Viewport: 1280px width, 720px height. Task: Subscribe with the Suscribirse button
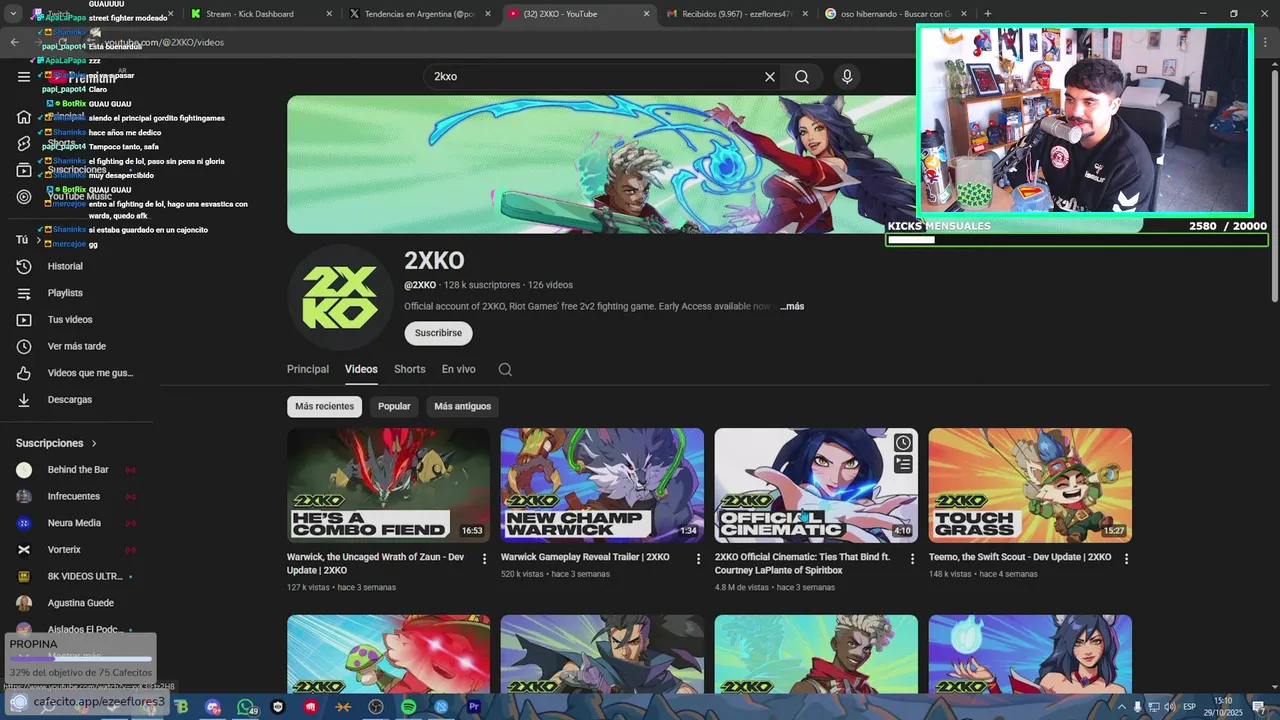438,333
